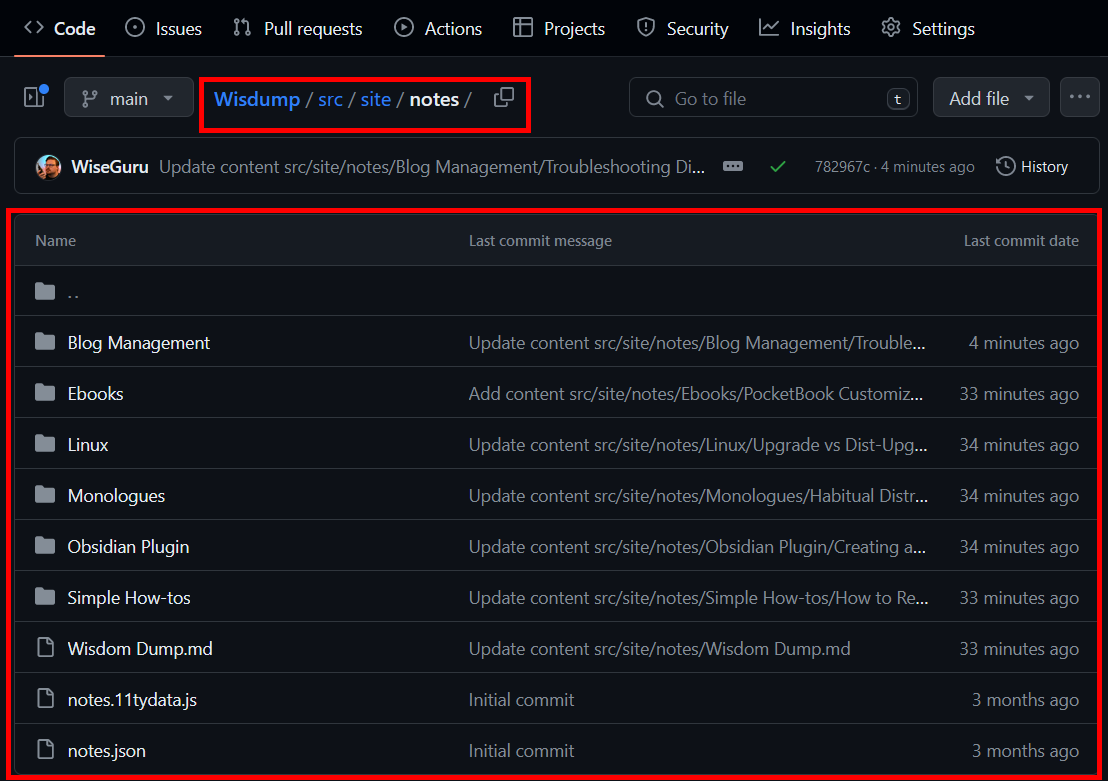The width and height of the screenshot is (1108, 781).
Task: Open the commit message ellipsis details
Action: pyautogui.click(x=733, y=167)
